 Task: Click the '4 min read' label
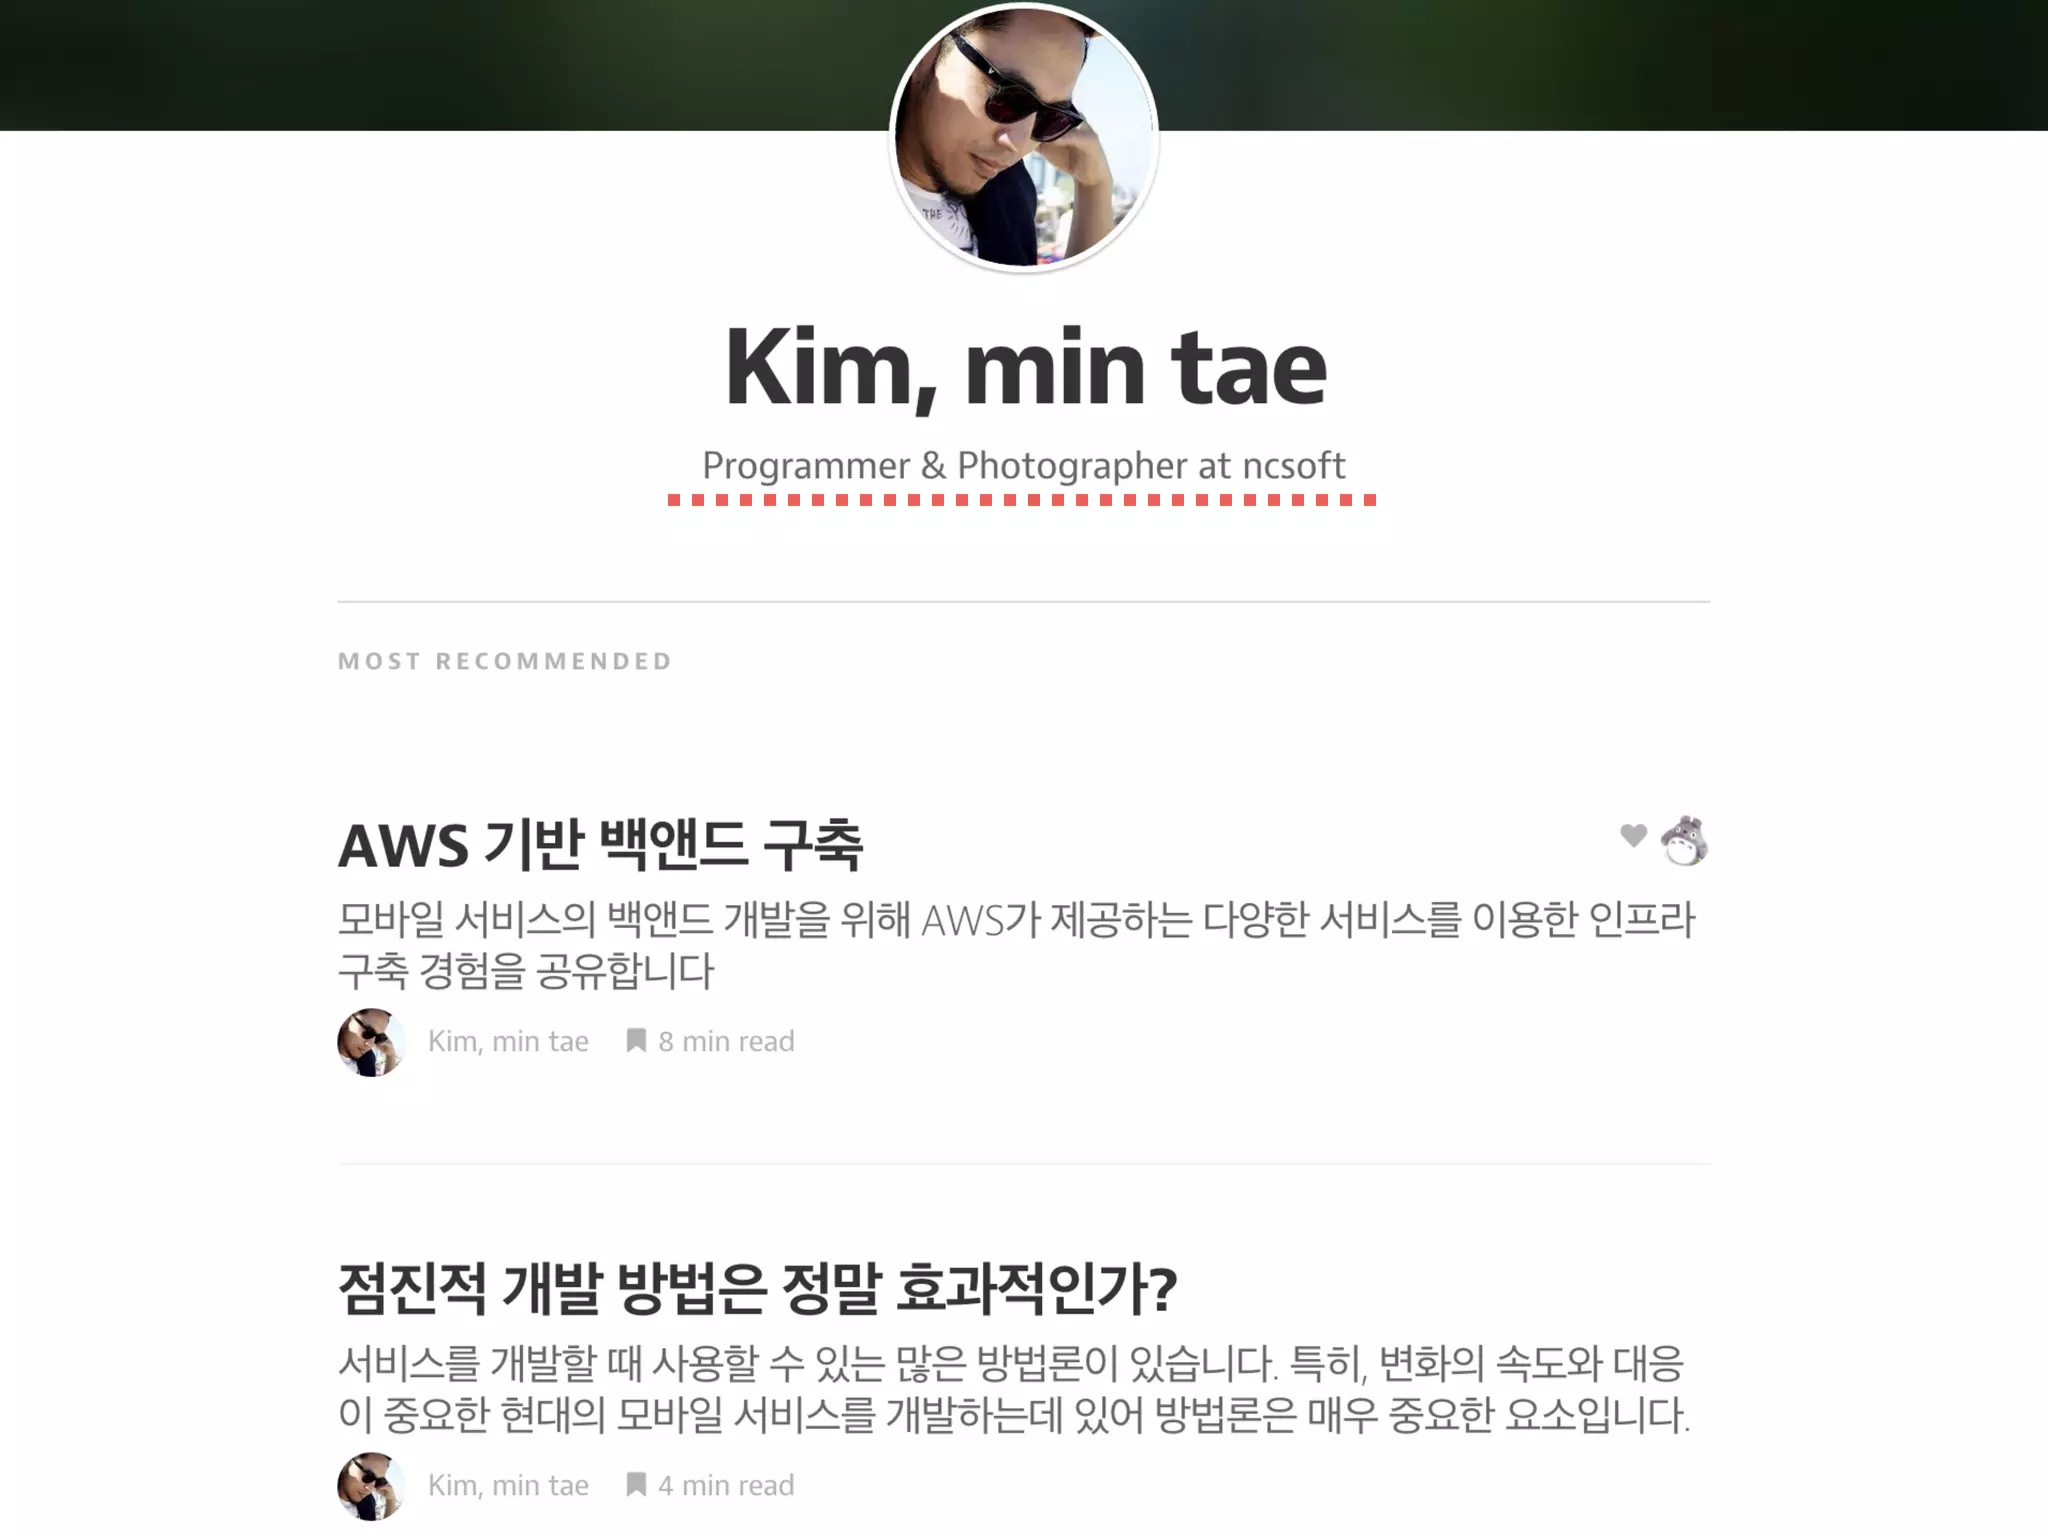tap(726, 1486)
